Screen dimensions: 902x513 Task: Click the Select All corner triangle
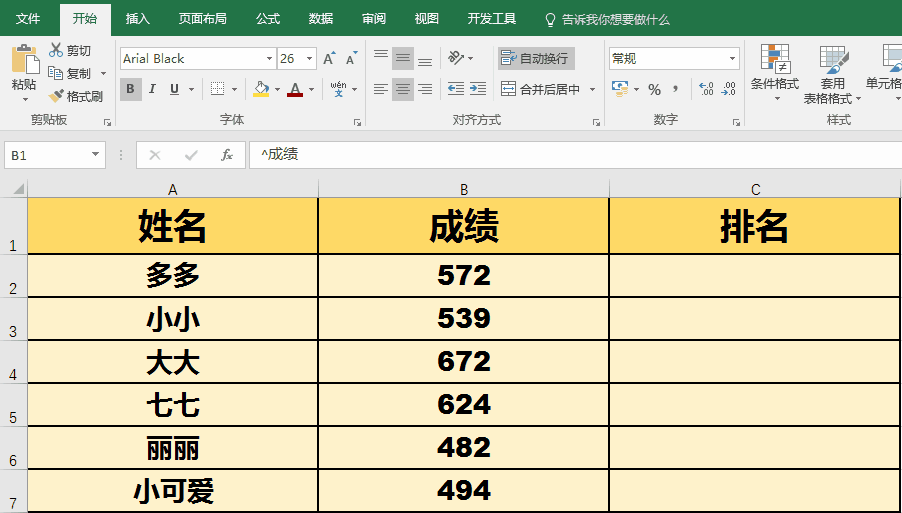click(x=18, y=189)
